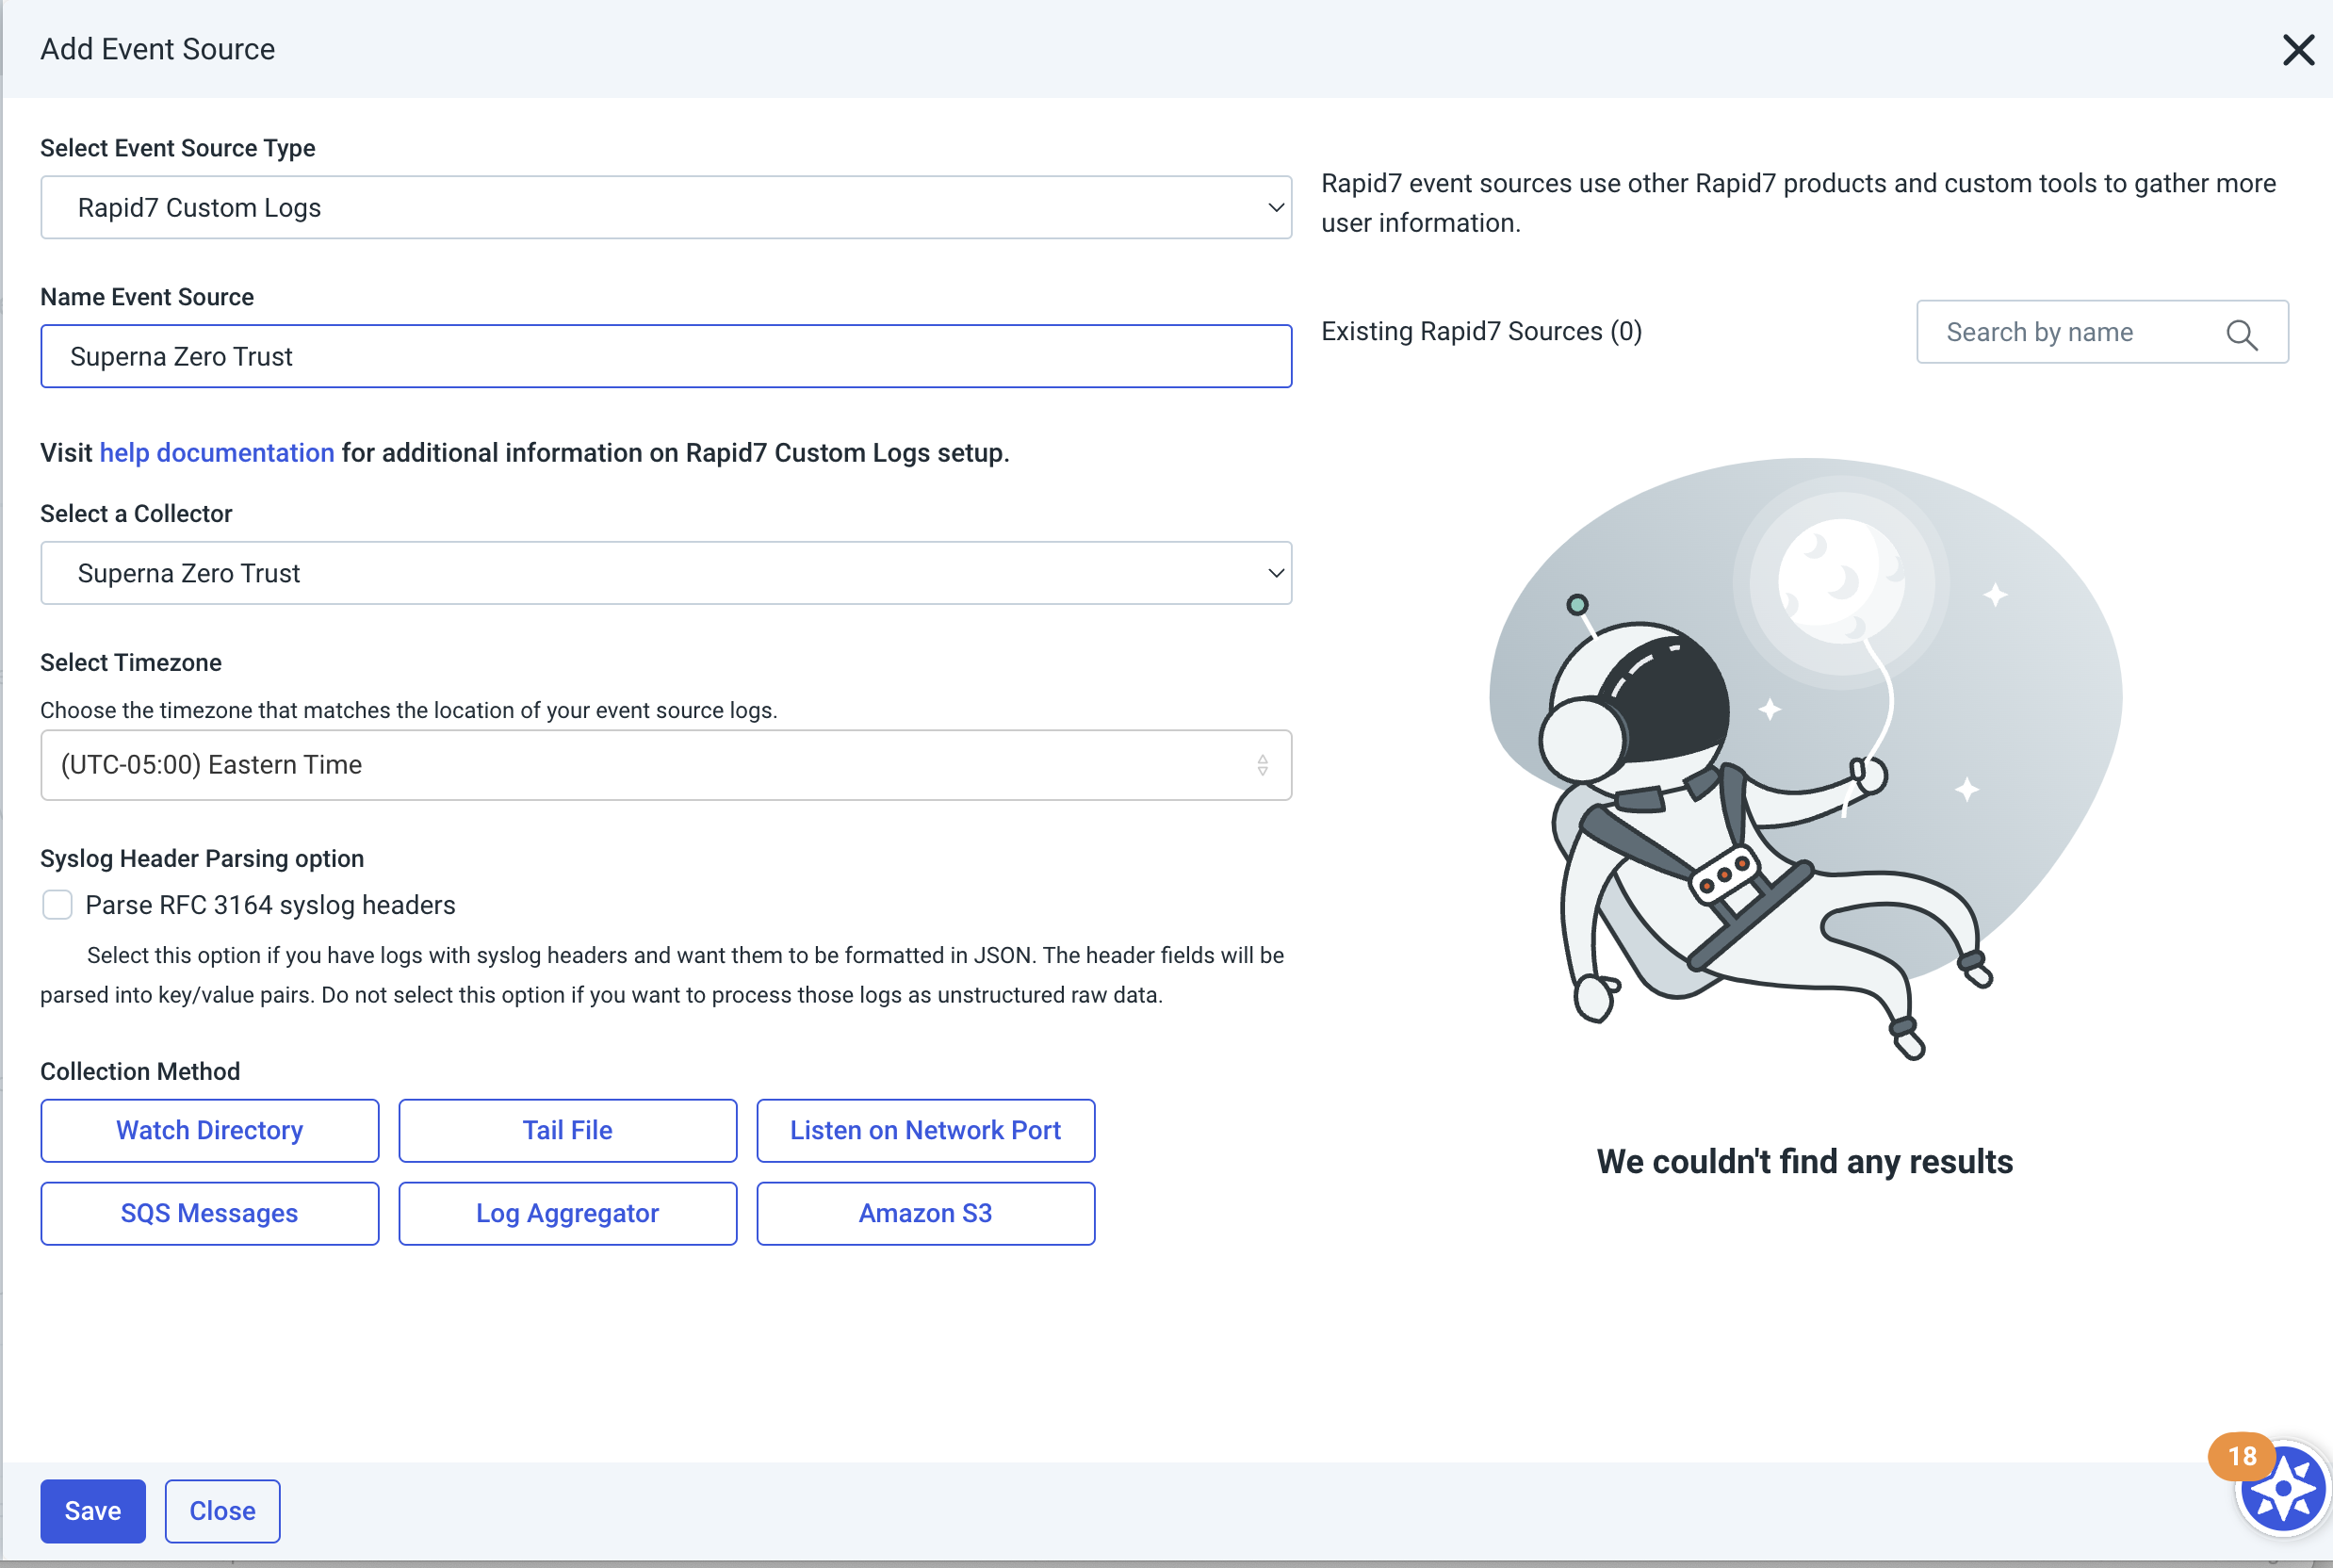Expand the Select Event Source Type dropdown
Image resolution: width=2333 pixels, height=1568 pixels.
[x=665, y=207]
